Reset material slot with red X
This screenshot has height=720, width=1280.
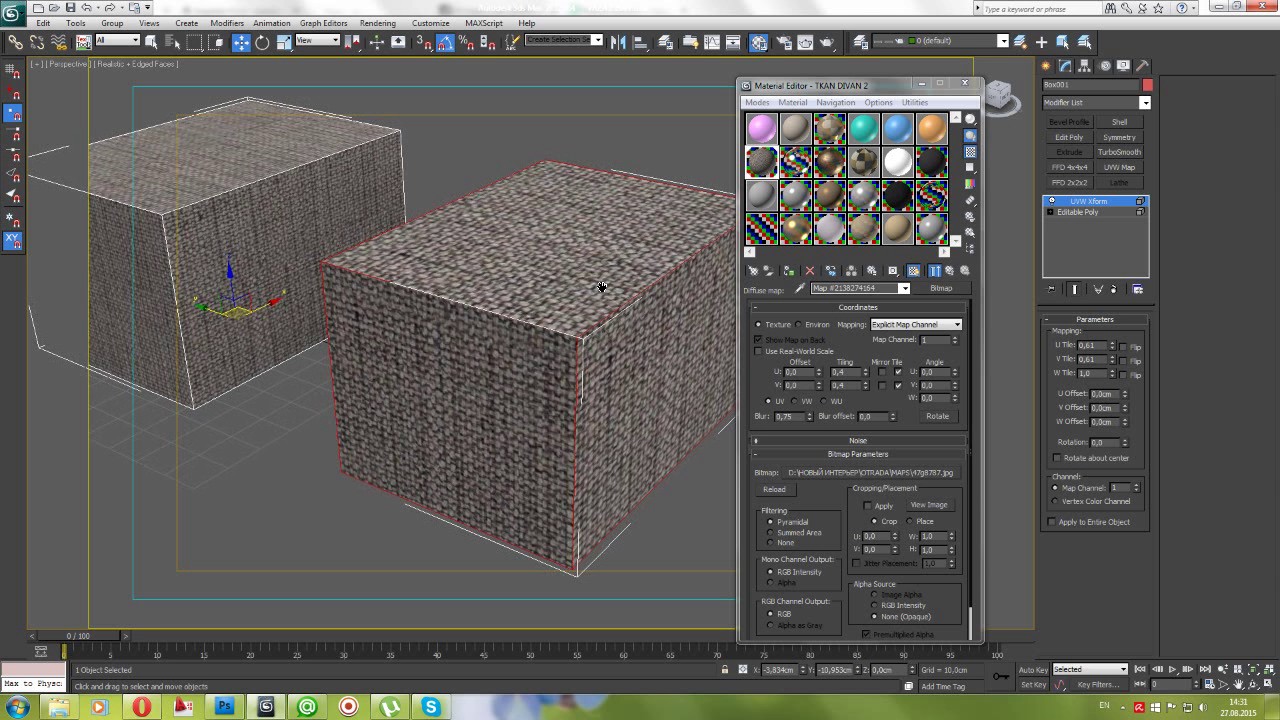810,271
